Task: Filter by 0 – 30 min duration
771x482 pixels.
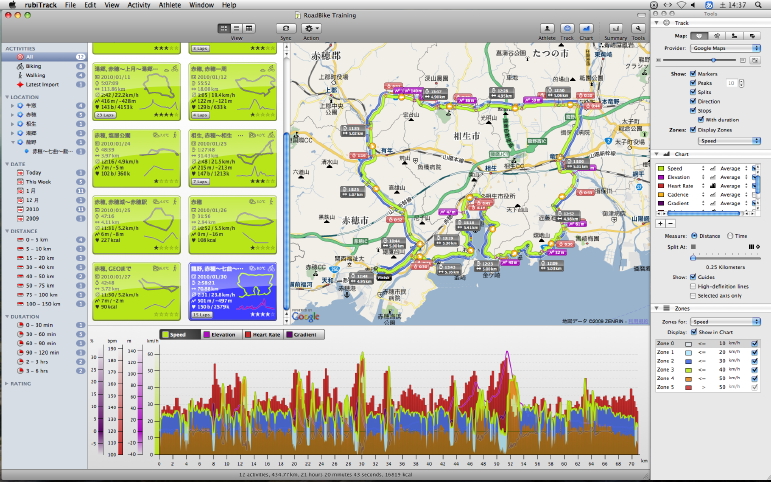Action: [x=44, y=325]
